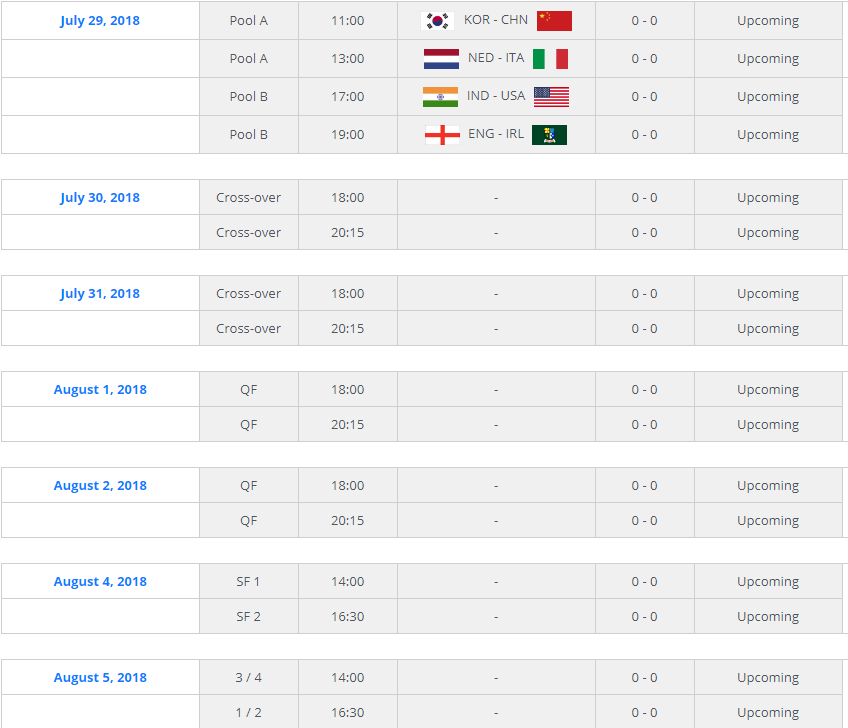Select the August 5, 2018 date link

pyautogui.click(x=100, y=677)
